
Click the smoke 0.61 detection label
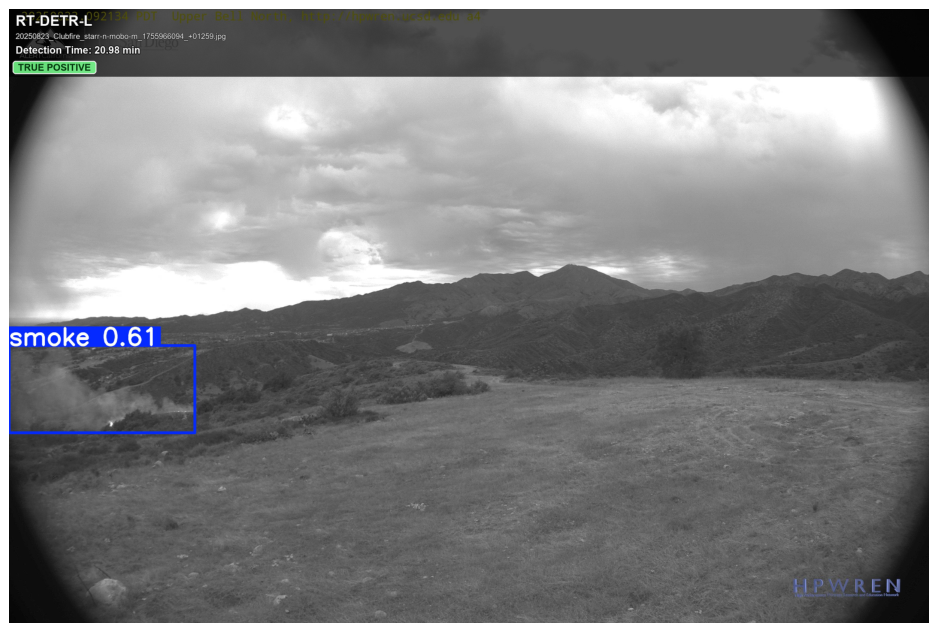pos(84,337)
